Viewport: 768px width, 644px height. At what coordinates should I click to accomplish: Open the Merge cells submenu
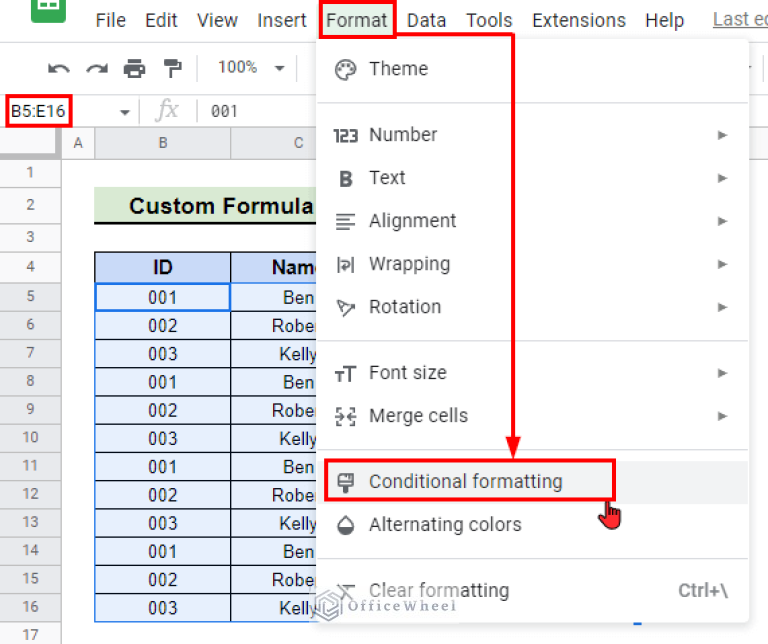pos(418,416)
